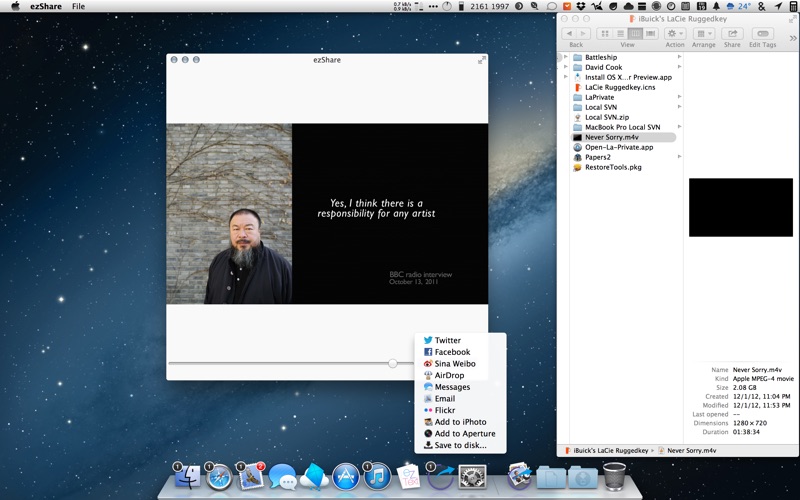This screenshot has height=500, width=800.
Task: Switch Finder to column view
Action: (635, 34)
